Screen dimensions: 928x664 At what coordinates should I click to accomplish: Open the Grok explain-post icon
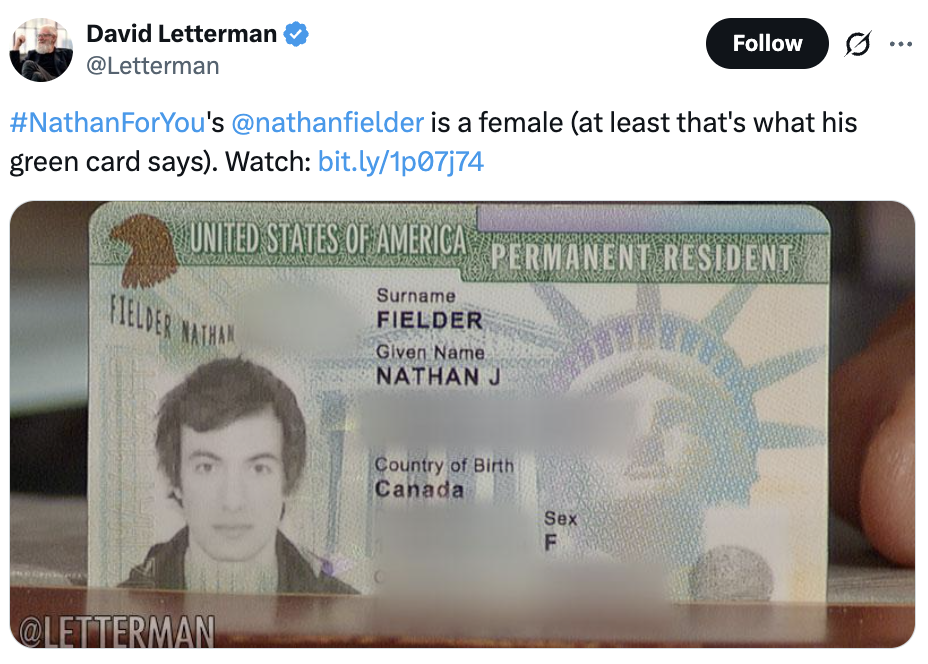(x=858, y=44)
